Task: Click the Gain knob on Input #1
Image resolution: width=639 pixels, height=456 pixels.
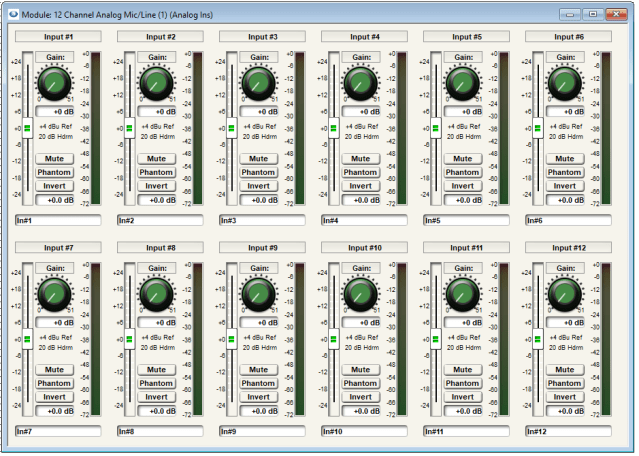Action: [54, 82]
